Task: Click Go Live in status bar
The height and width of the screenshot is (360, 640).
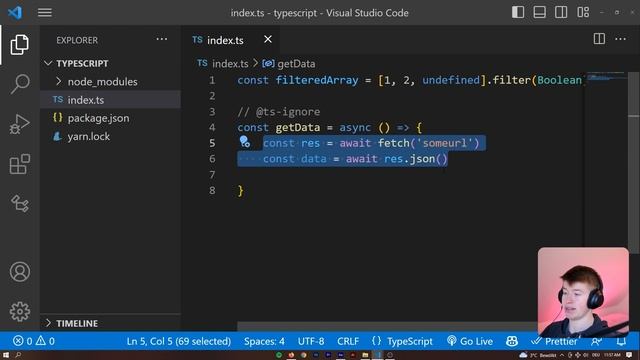Action: (470, 341)
